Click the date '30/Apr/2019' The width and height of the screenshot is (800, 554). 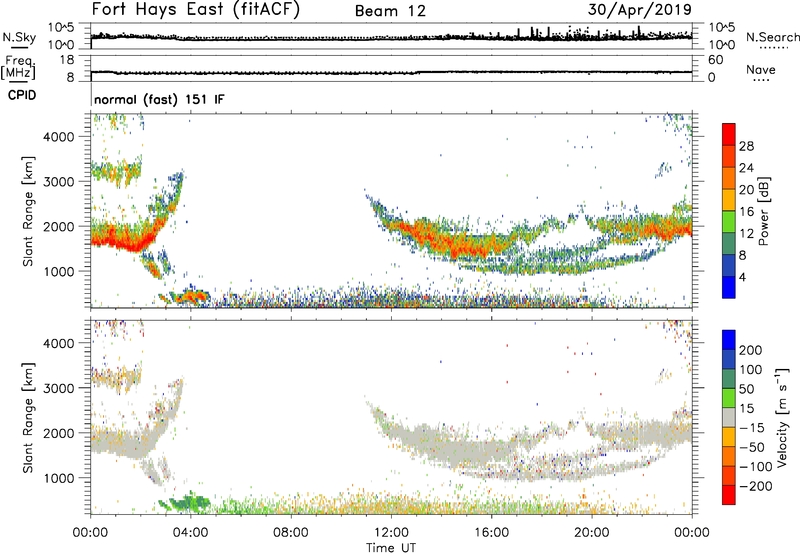[x=640, y=10]
